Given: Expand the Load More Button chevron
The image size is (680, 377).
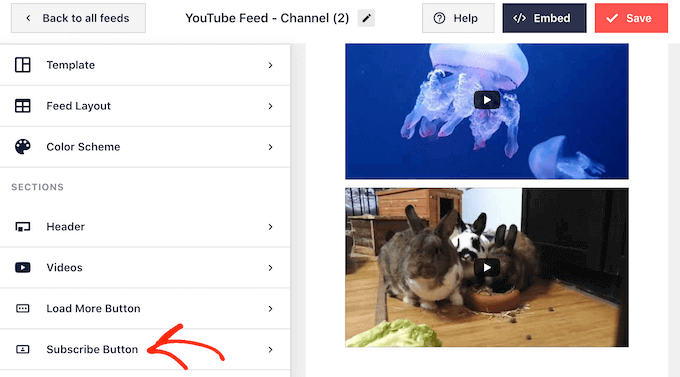Looking at the screenshot, I should pyautogui.click(x=270, y=308).
